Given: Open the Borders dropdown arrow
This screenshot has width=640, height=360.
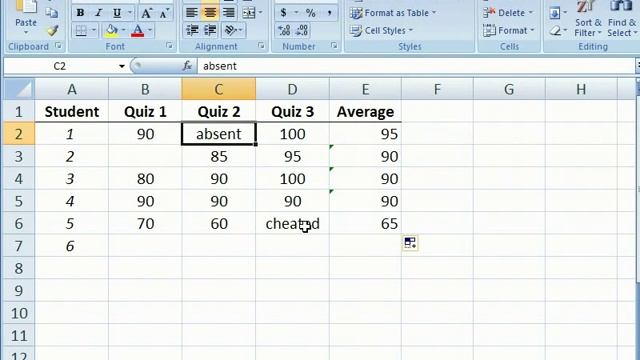Looking at the screenshot, I should (x=93, y=31).
